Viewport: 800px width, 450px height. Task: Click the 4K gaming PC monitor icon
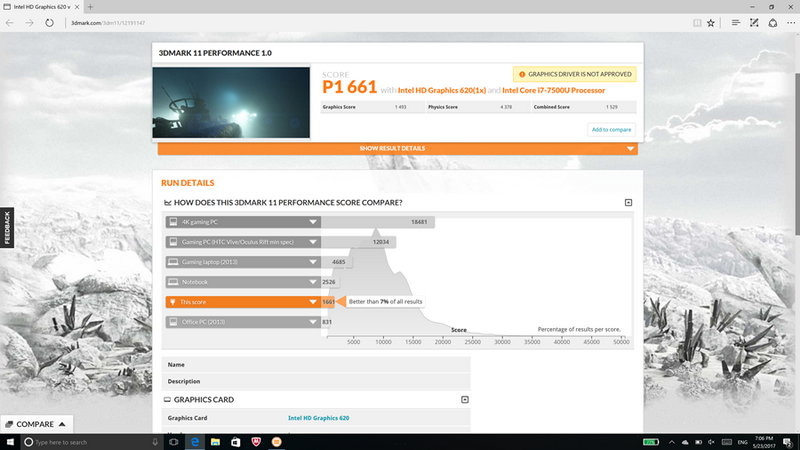coord(173,222)
